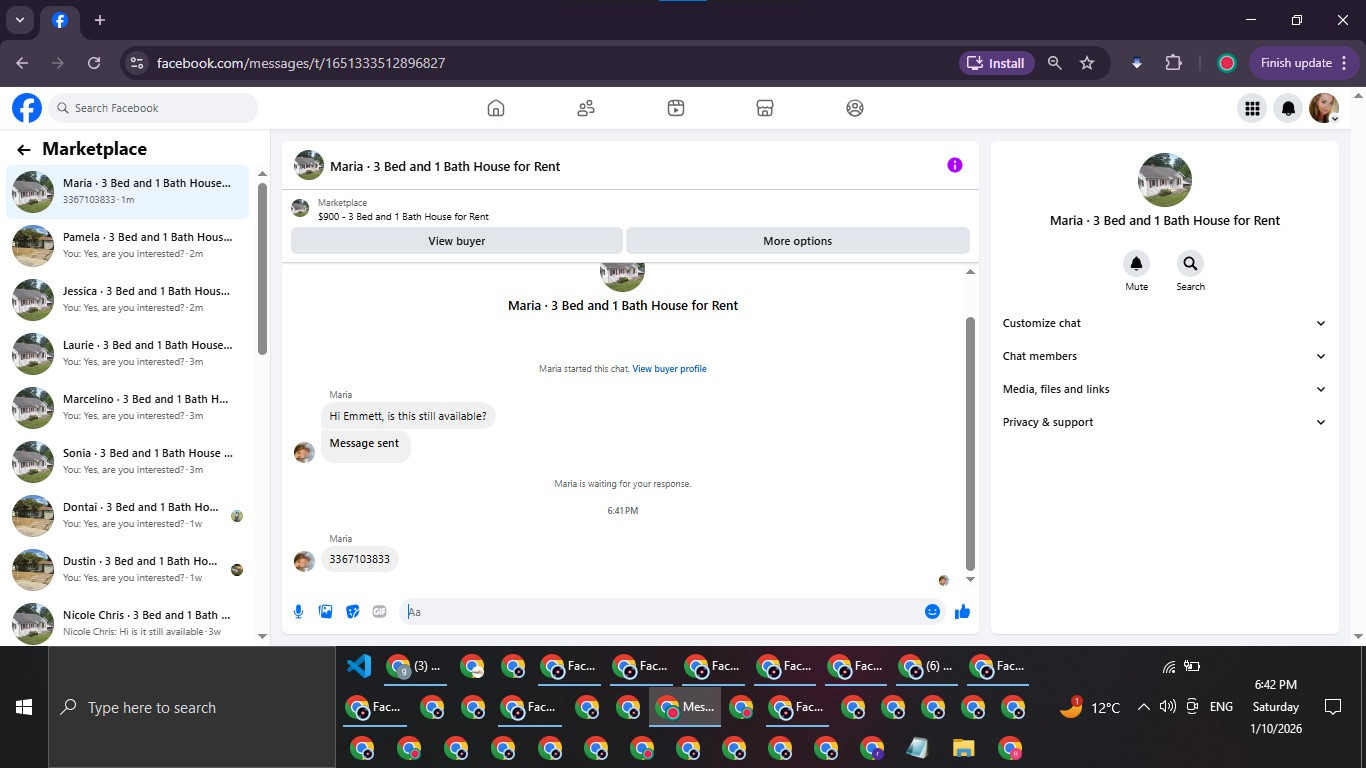This screenshot has width=1366, height=768.
Task: Expand Media, files and links section
Action: point(1165,389)
